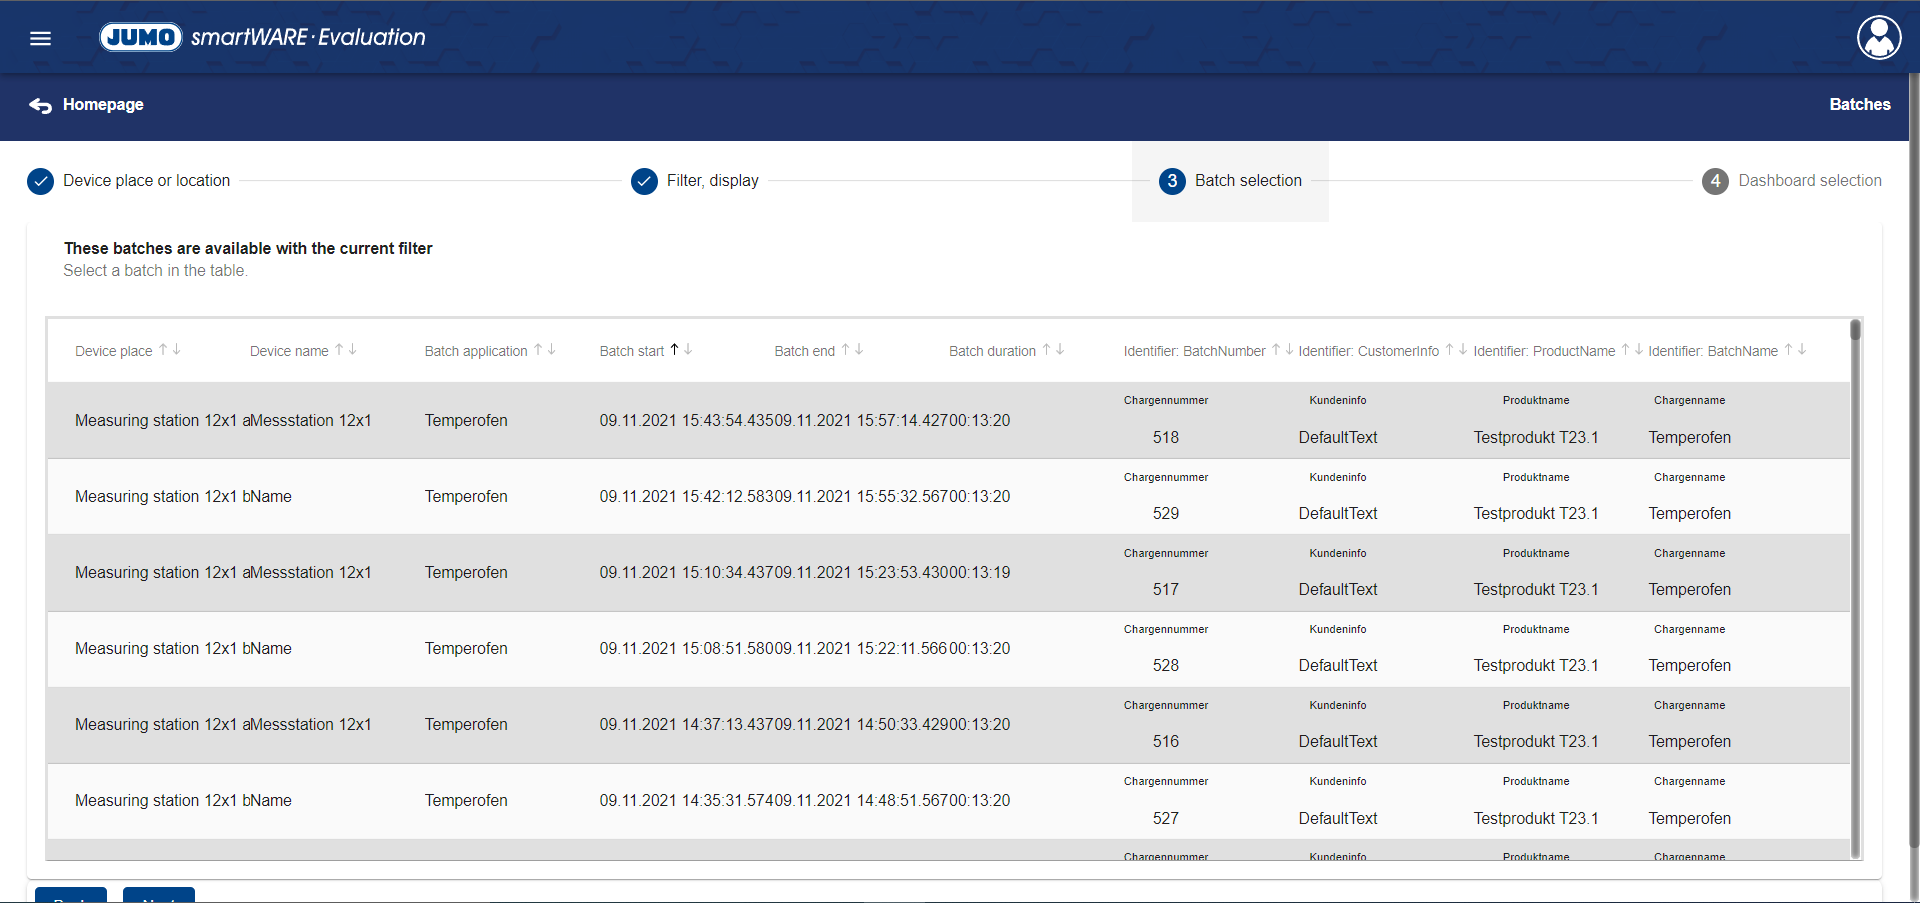Image resolution: width=1920 pixels, height=903 pixels.
Task: Sort Identifier BatchNumber column ascending
Action: coord(1276,350)
